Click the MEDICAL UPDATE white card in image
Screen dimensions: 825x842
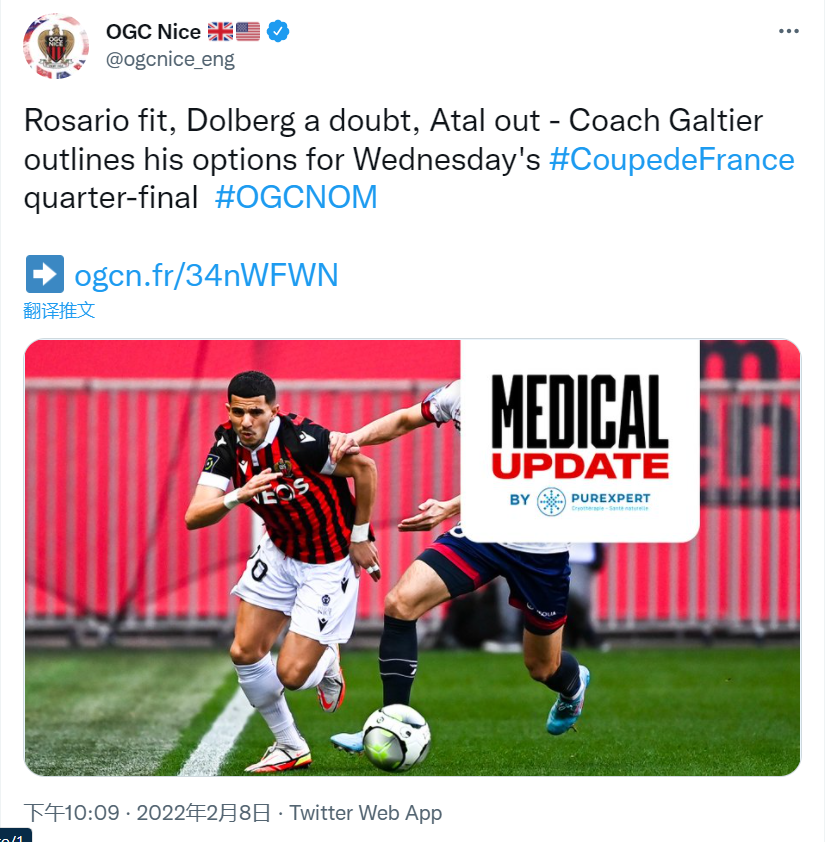coord(580,441)
